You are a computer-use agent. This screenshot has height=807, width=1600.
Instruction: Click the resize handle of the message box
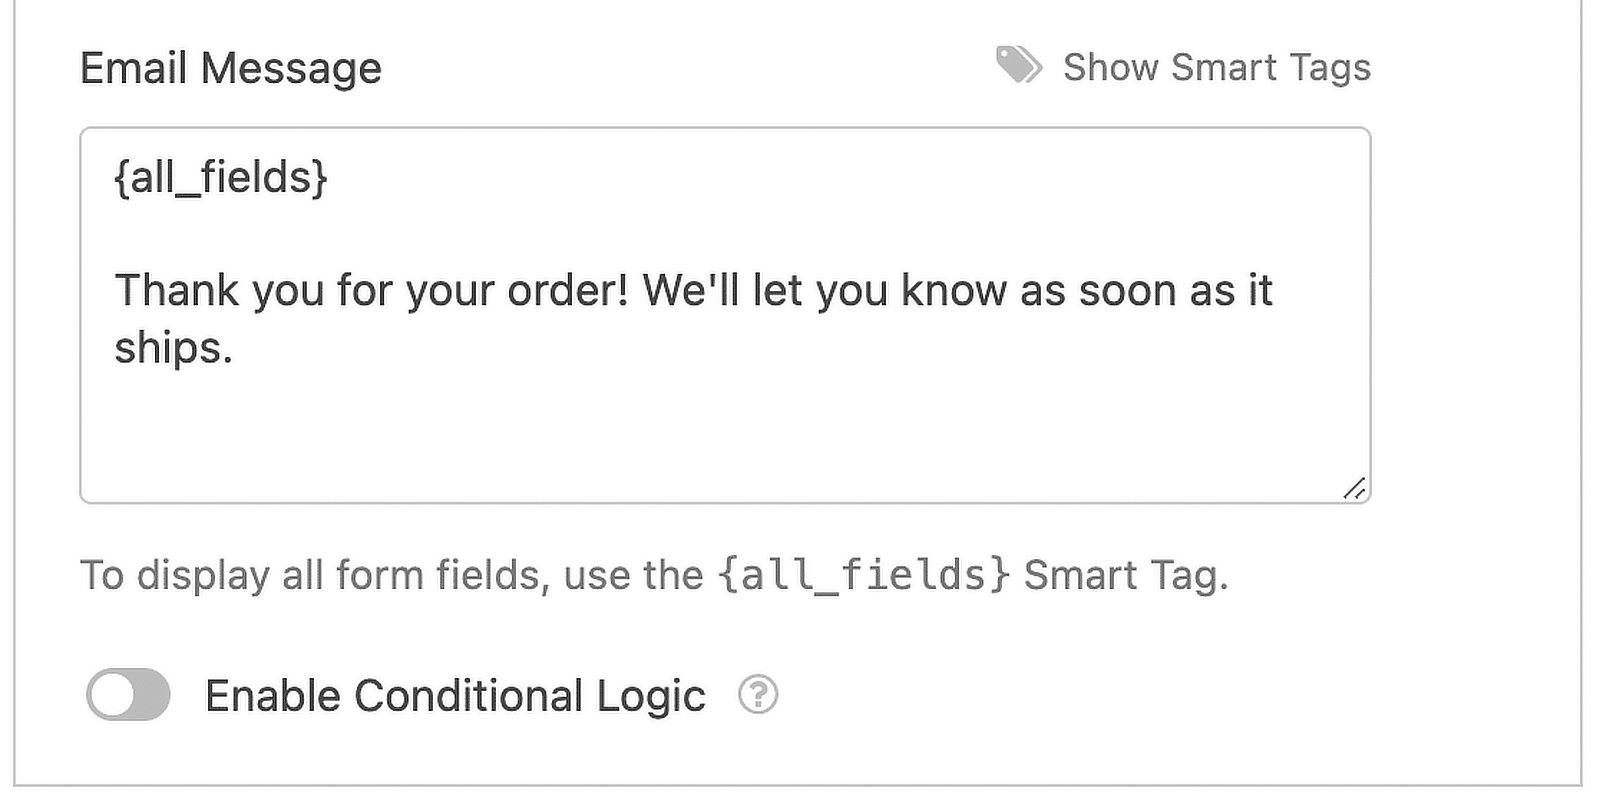[x=1355, y=487]
